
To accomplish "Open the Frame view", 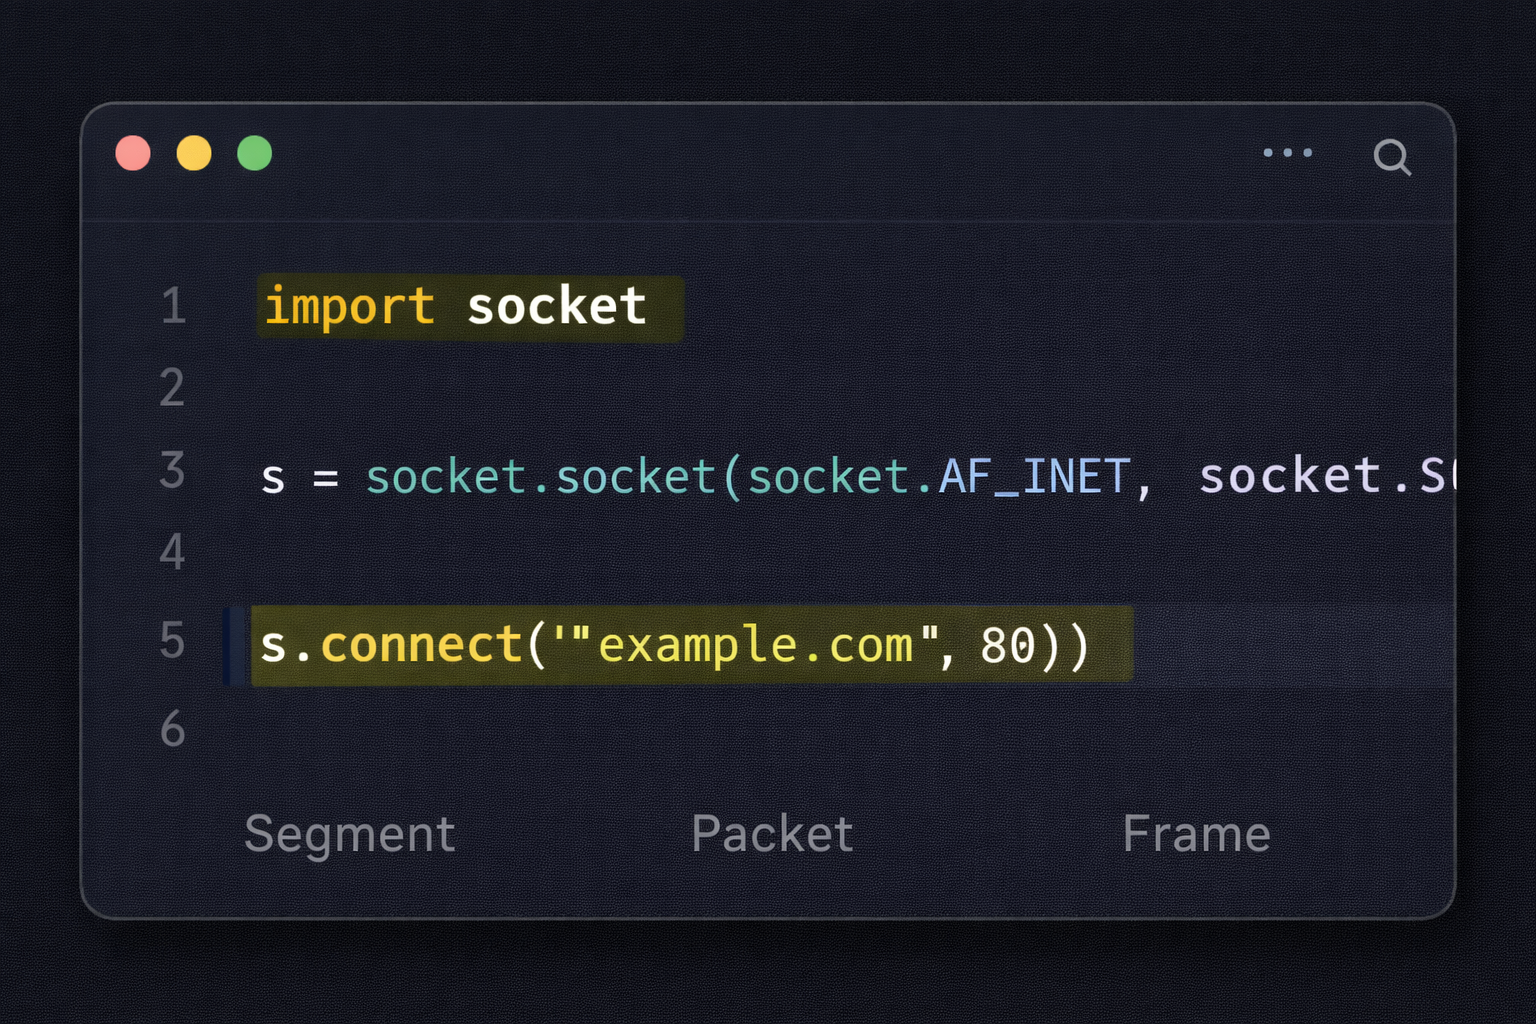I will [1197, 833].
